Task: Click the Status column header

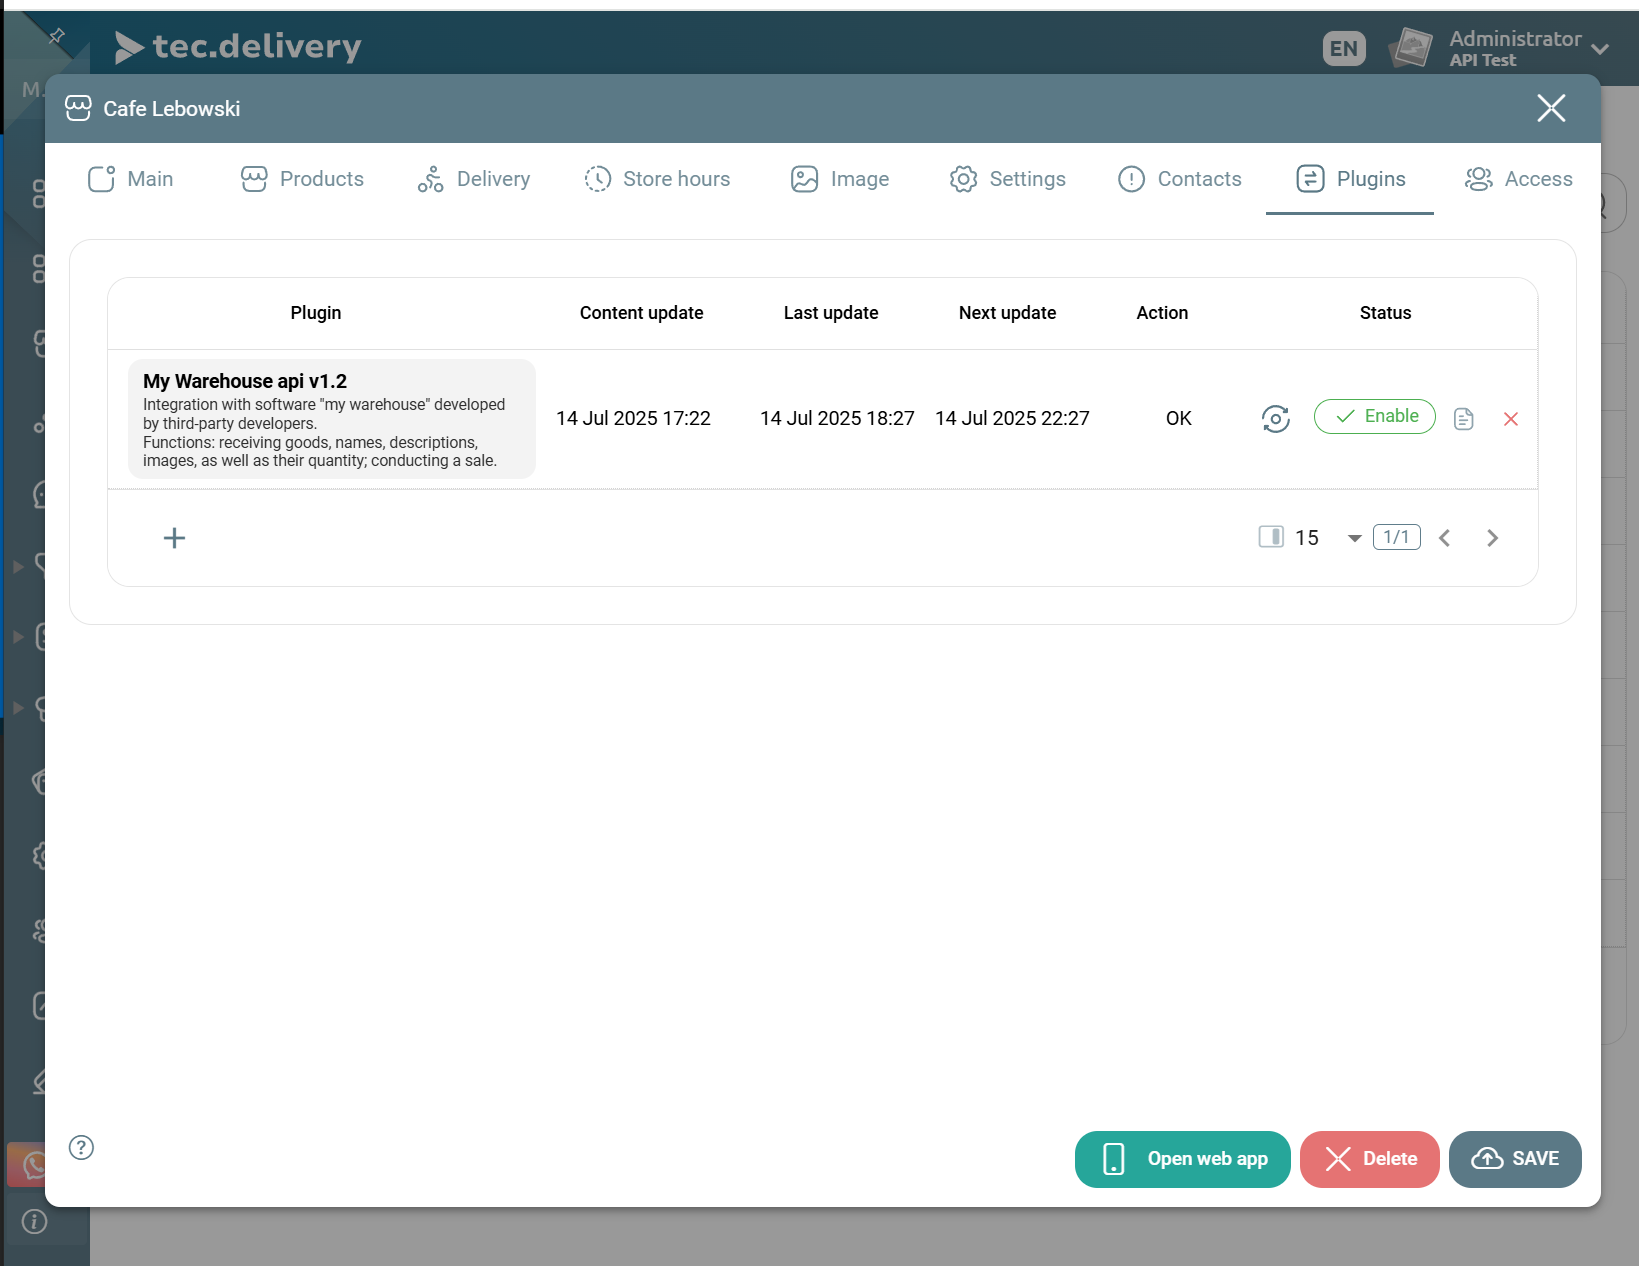Action: click(x=1386, y=313)
